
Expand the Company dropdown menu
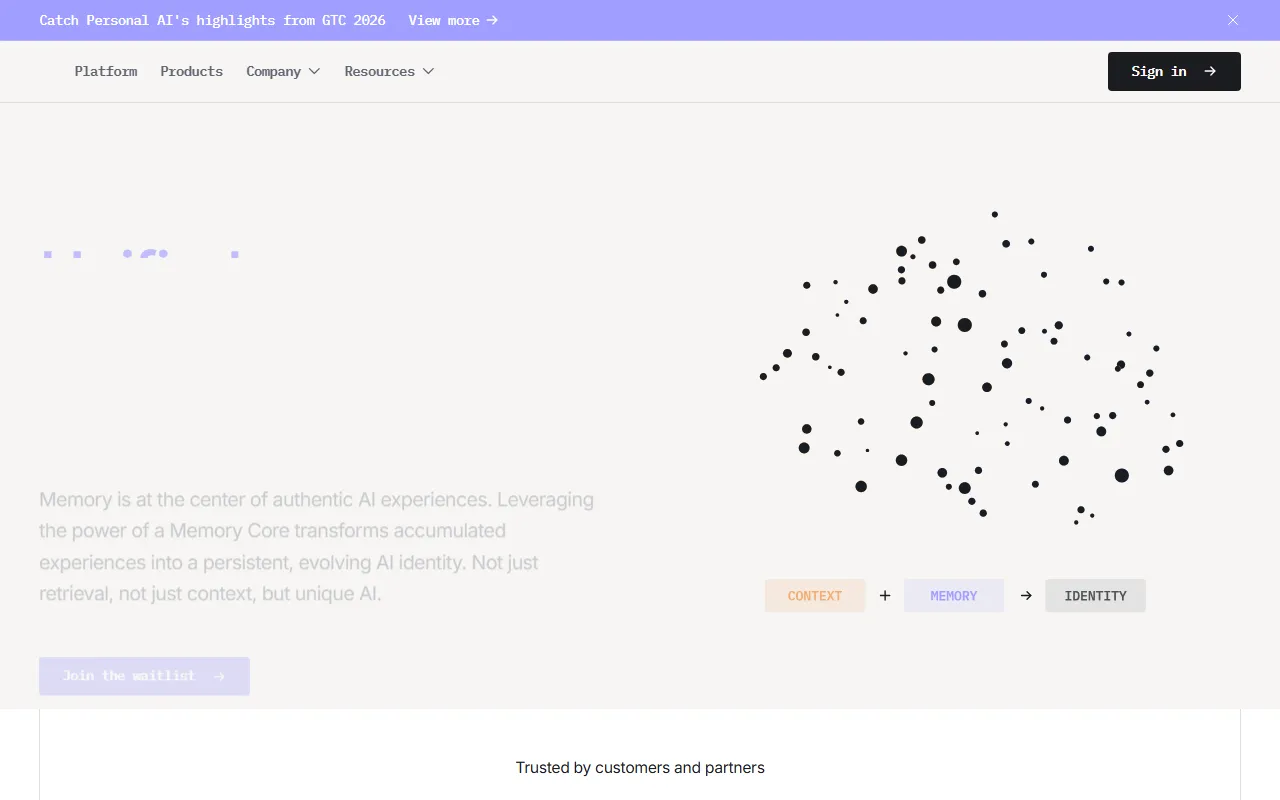[283, 71]
